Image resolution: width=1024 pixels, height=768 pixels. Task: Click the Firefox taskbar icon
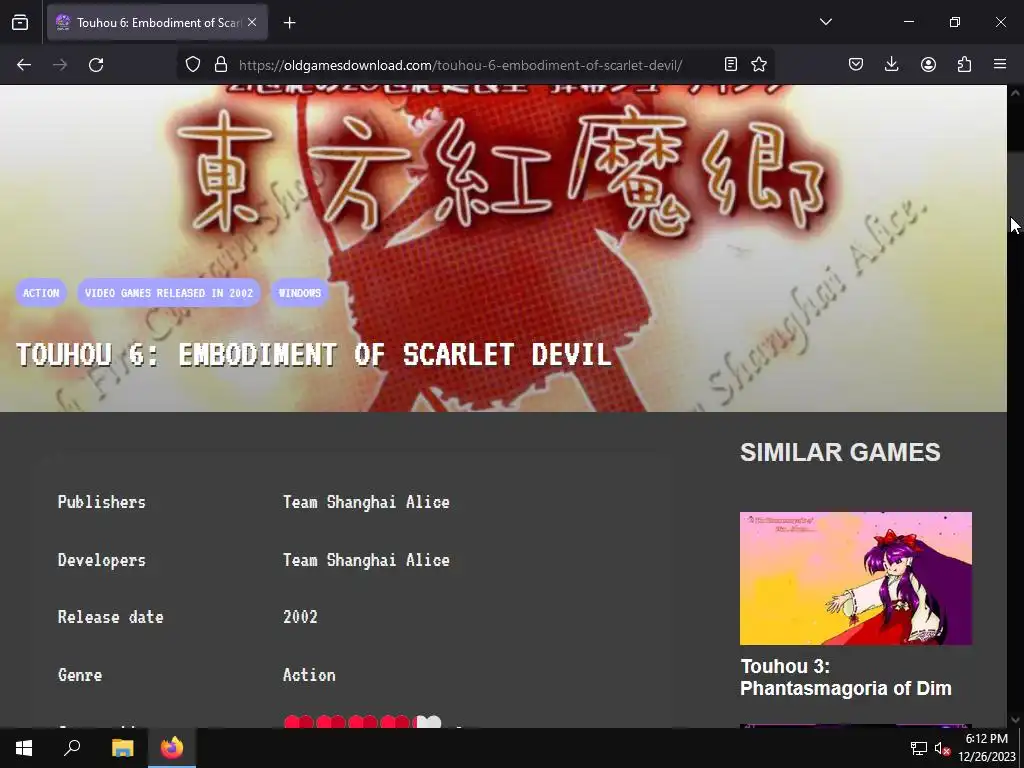(172, 748)
